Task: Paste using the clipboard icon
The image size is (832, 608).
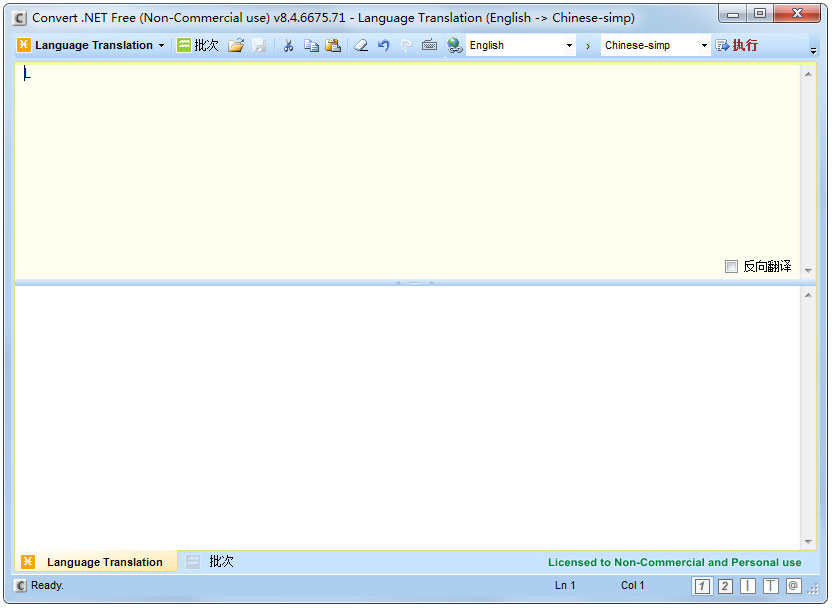Action: coord(333,46)
